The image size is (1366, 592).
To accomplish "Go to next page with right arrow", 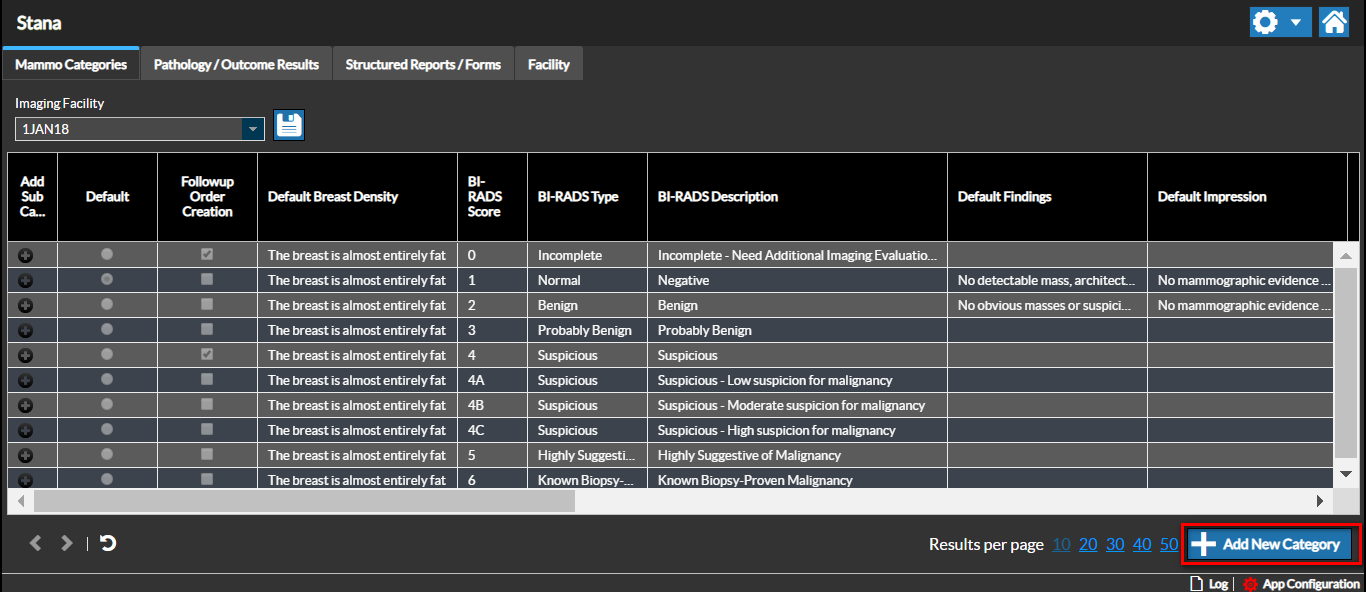I will pos(67,543).
